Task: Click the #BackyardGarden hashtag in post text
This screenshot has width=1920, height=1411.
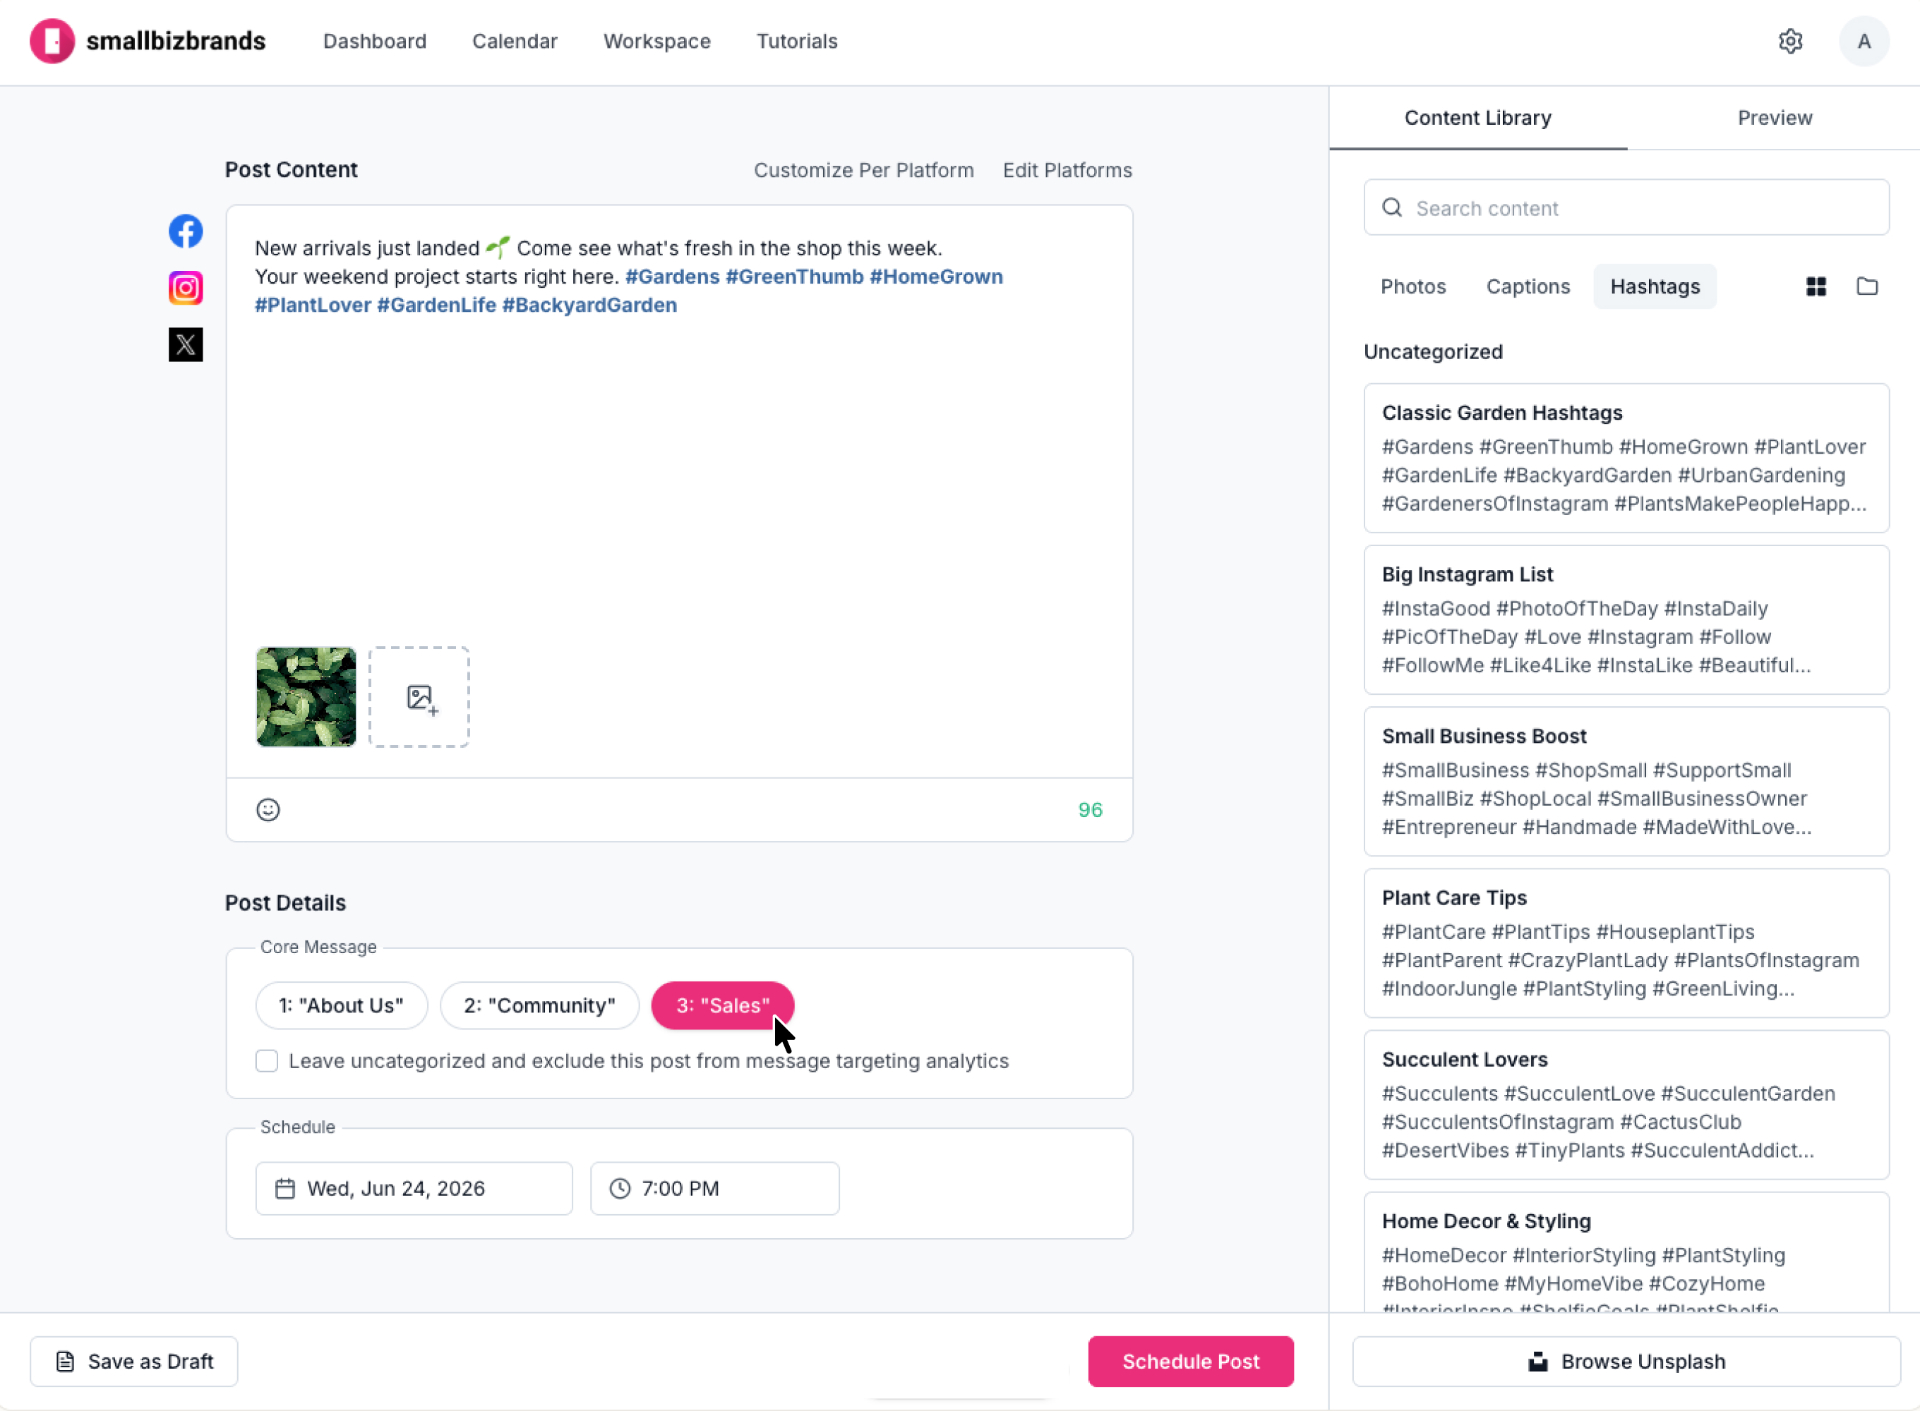Action: point(589,305)
